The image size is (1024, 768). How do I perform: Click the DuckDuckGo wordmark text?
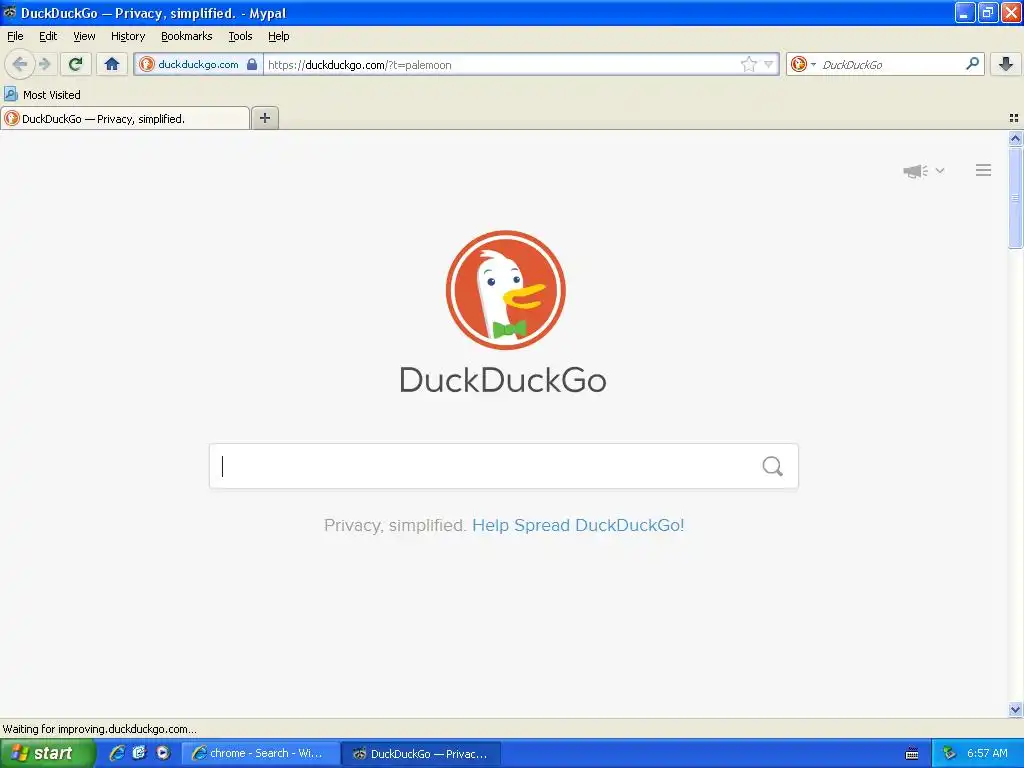click(x=503, y=380)
